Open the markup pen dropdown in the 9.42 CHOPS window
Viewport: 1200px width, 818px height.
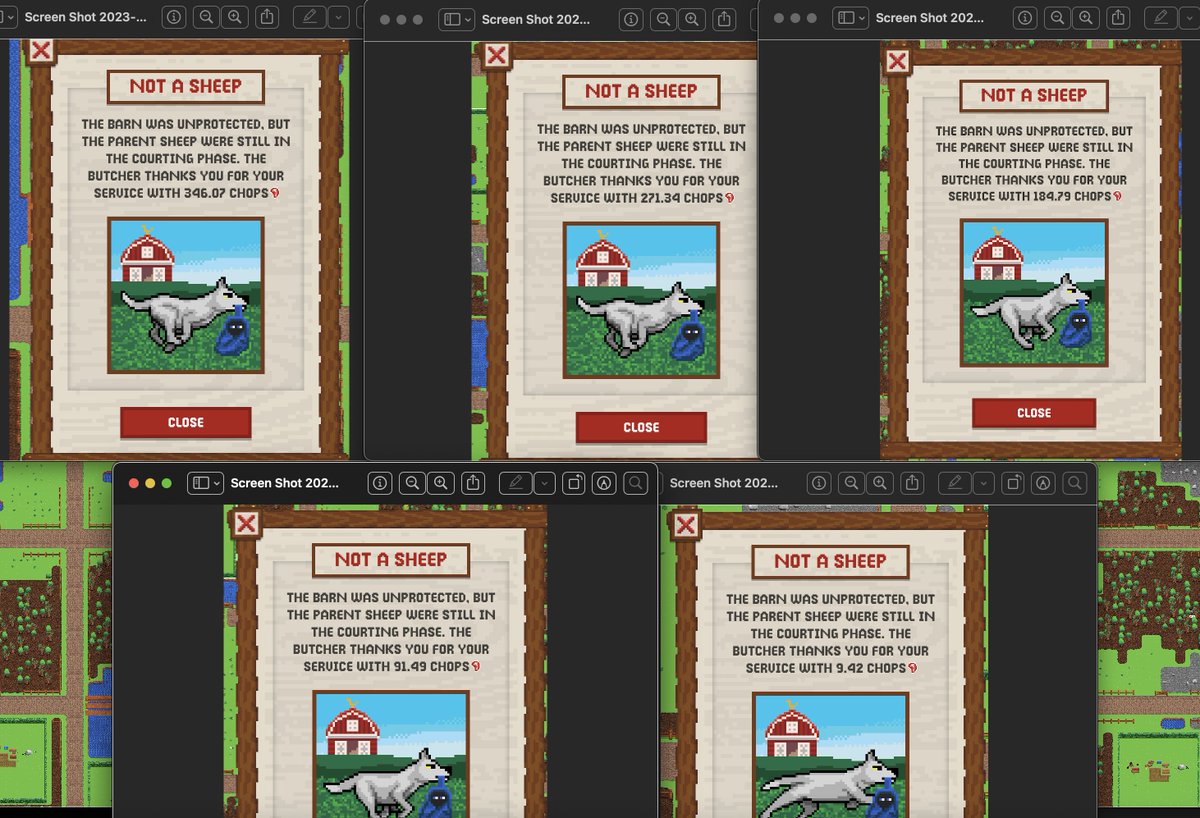coord(982,483)
